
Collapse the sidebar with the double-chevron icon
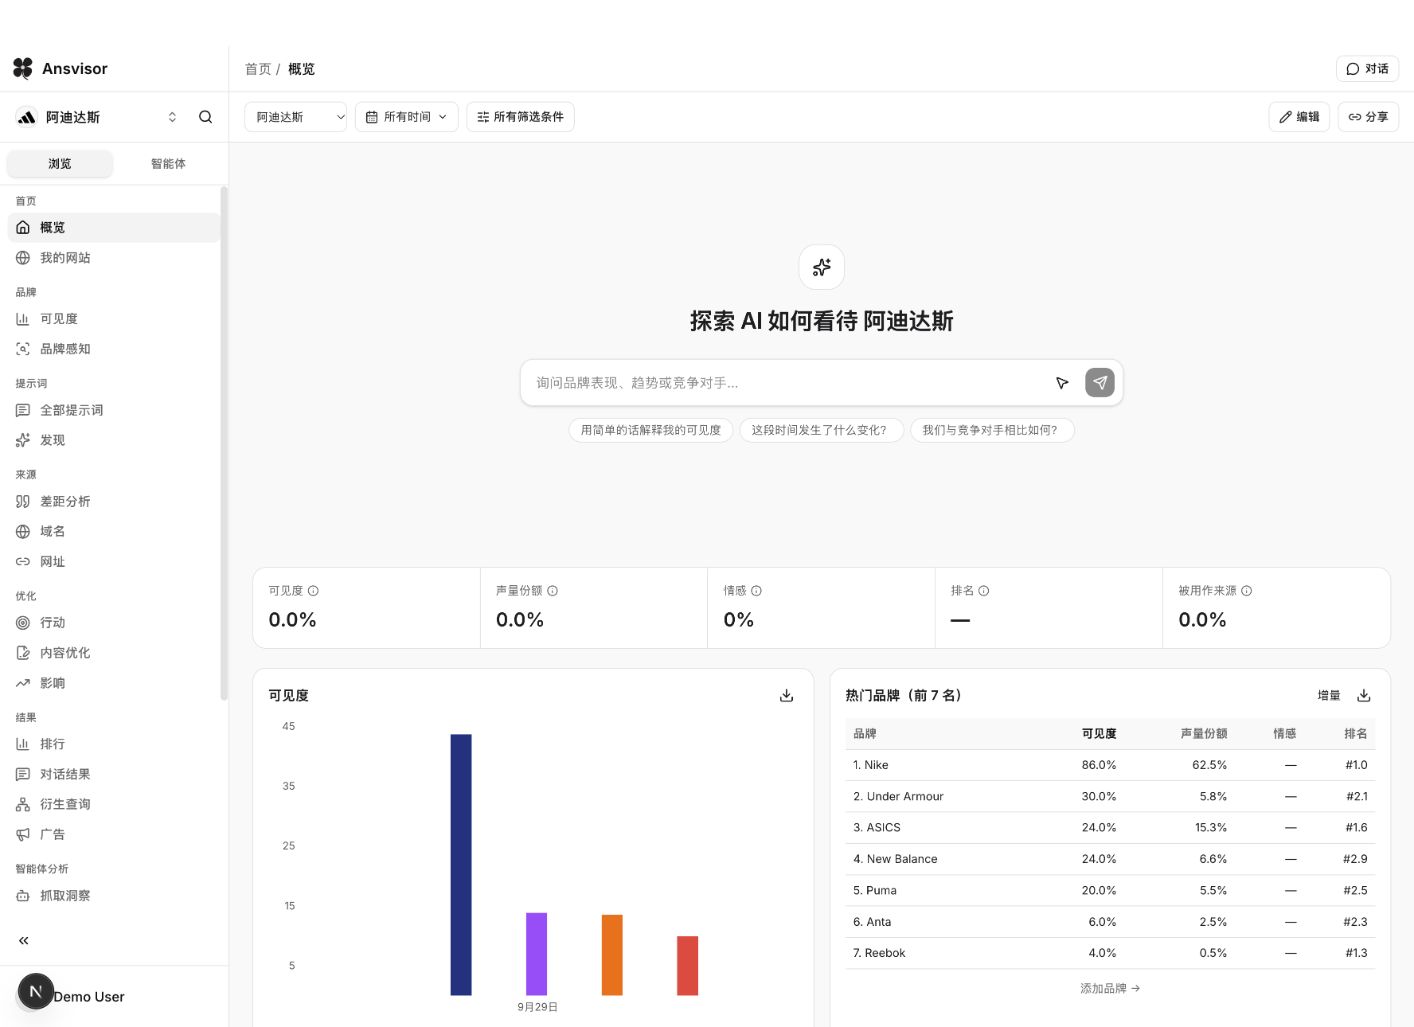click(x=24, y=940)
